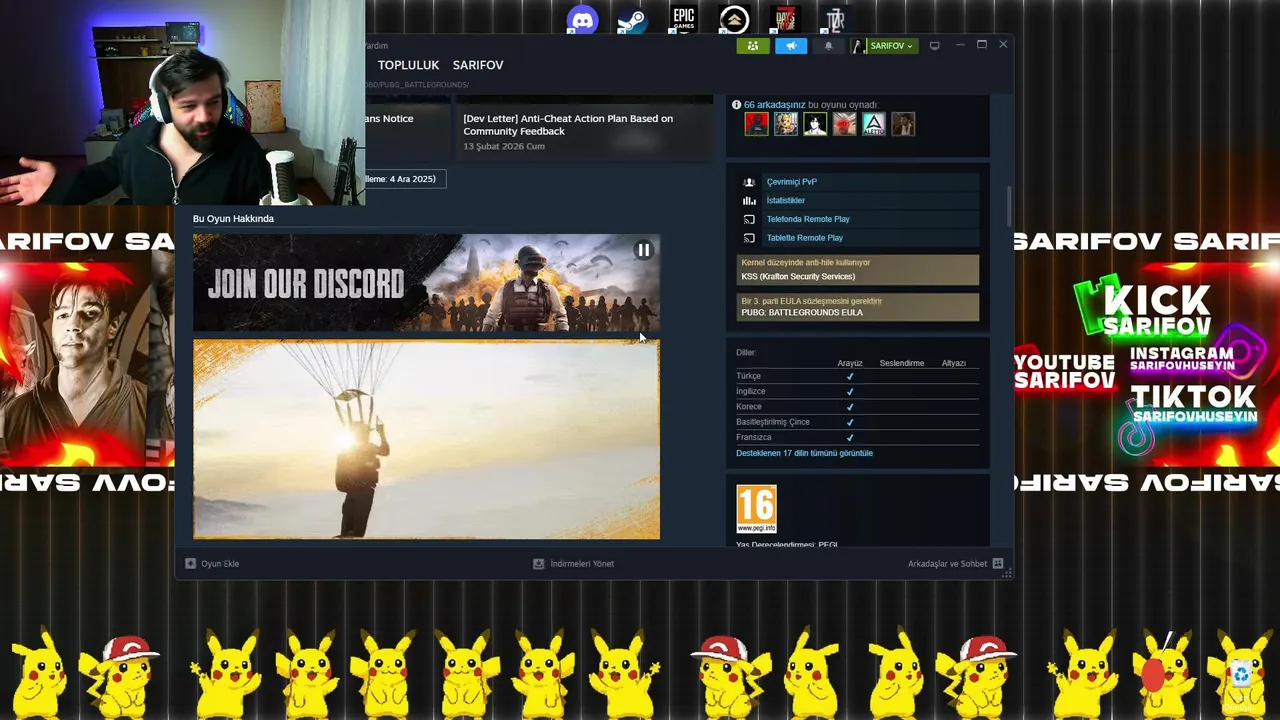Click the blue megaphone announcements button

[x=791, y=46]
